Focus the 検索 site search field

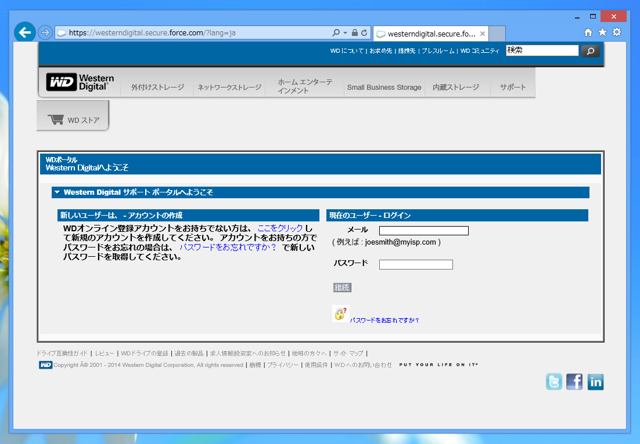point(542,50)
